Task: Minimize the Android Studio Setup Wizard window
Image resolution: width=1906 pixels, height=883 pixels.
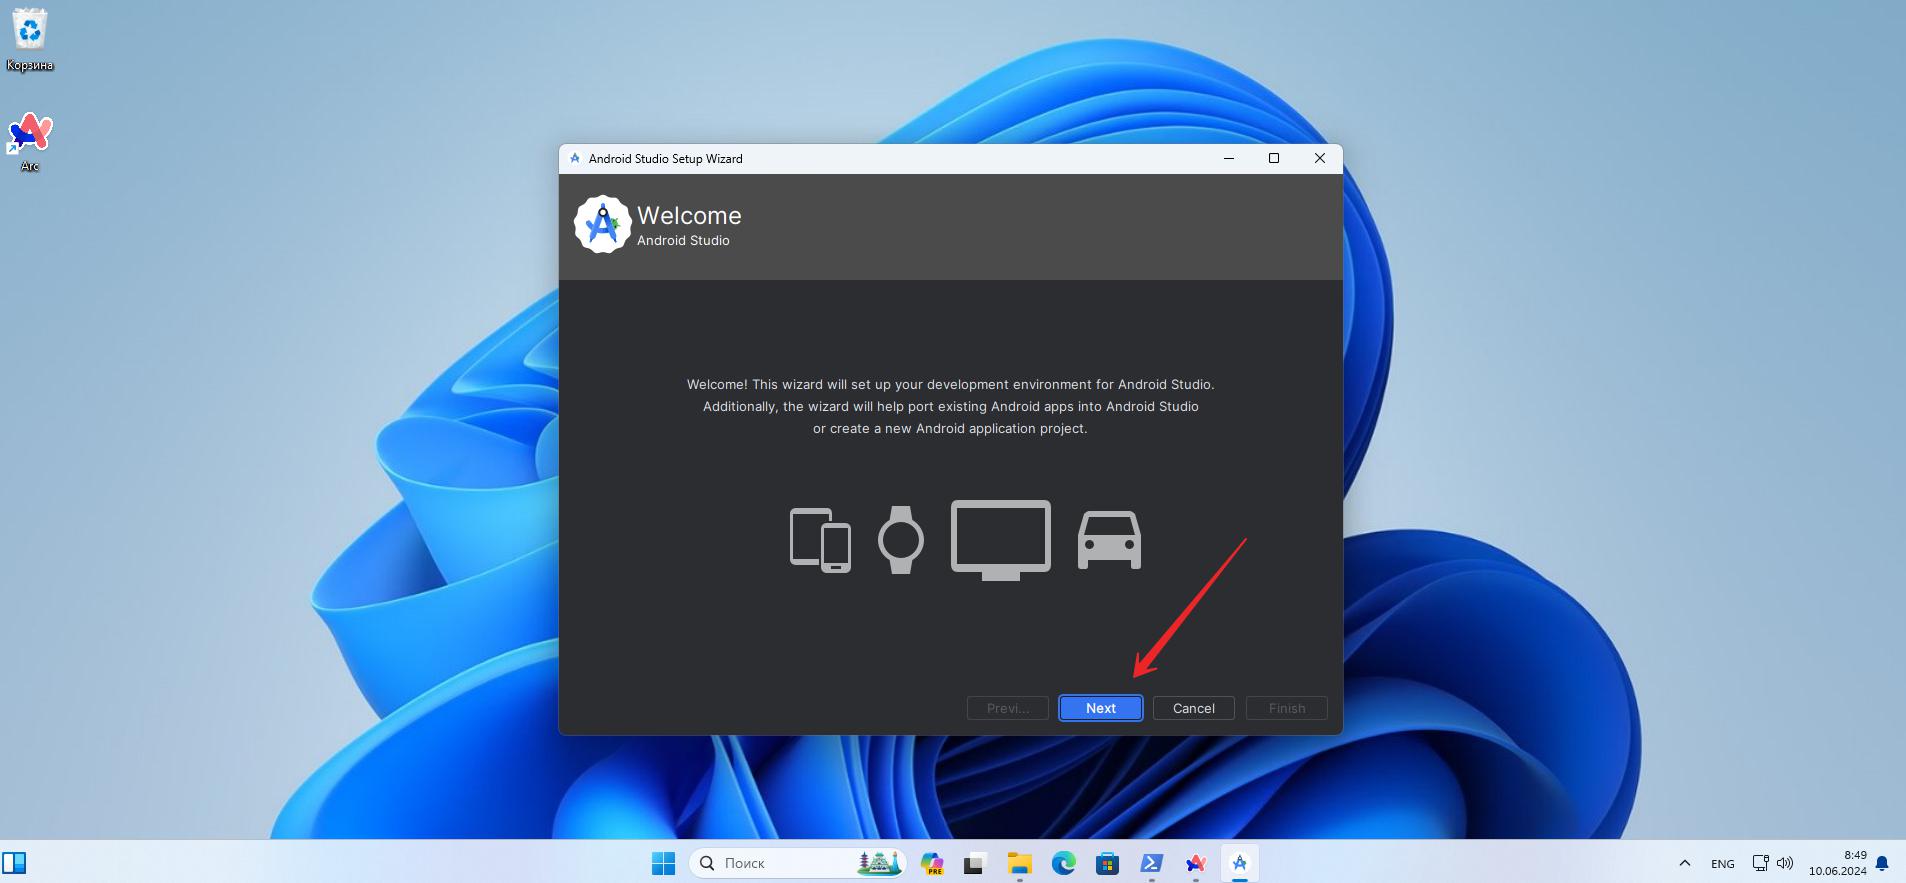Action: [x=1229, y=158]
